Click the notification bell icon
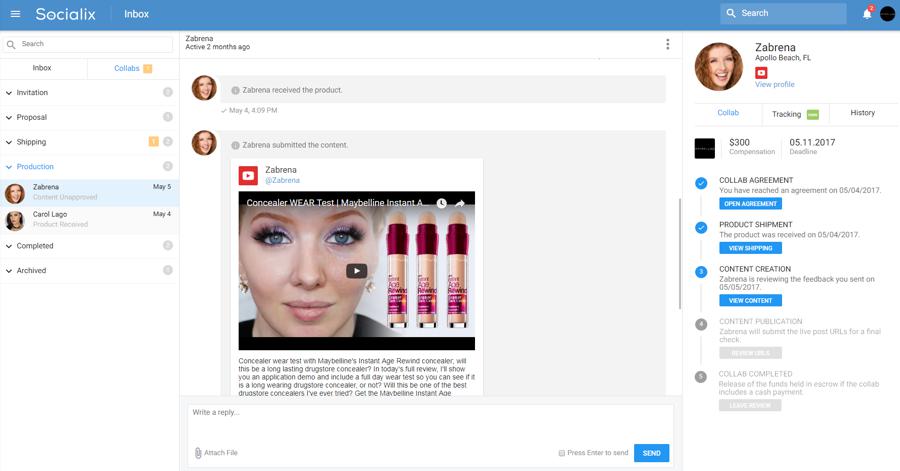 (x=867, y=14)
